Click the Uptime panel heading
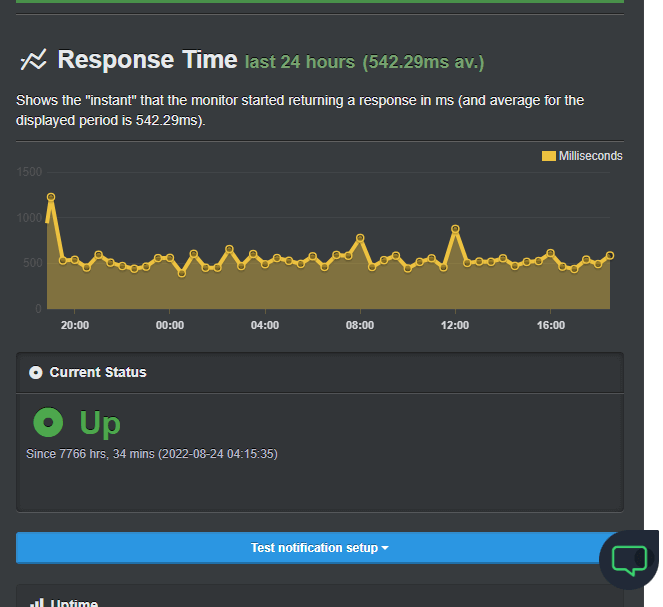 (74, 603)
